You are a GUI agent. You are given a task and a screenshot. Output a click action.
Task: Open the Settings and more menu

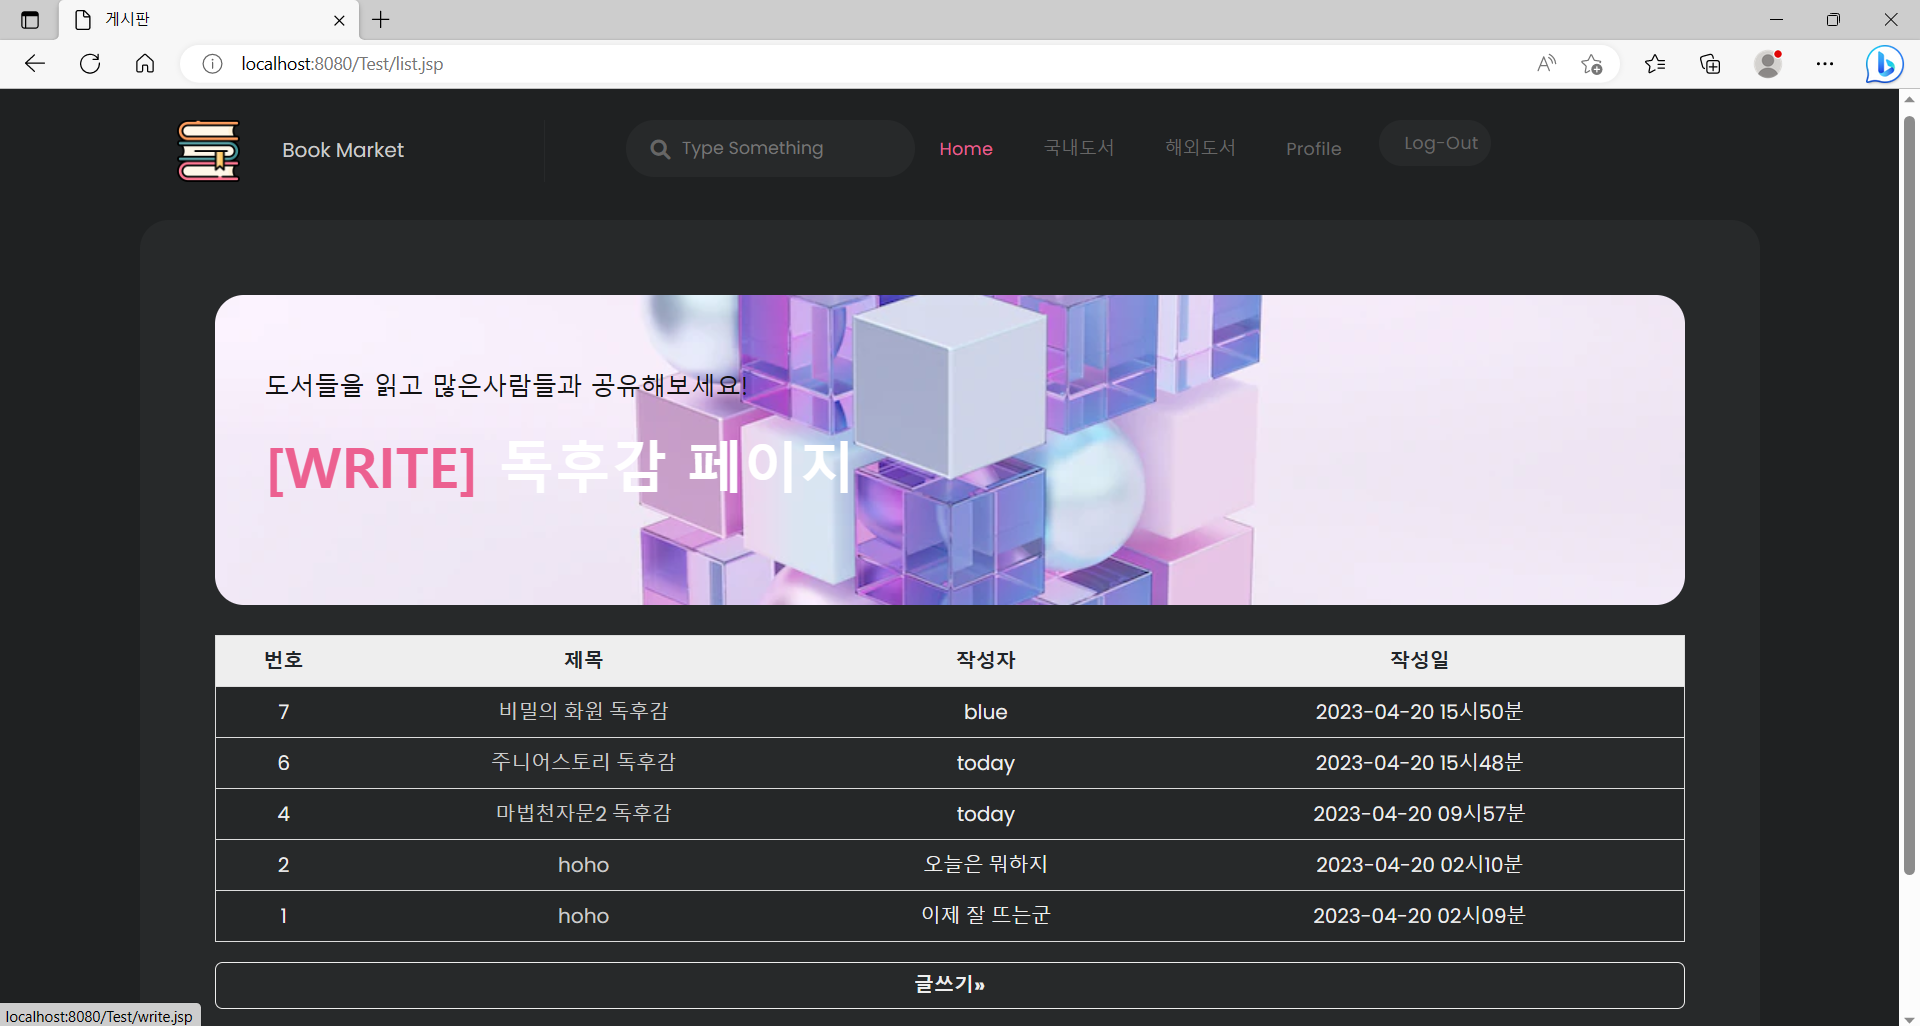pos(1825,63)
